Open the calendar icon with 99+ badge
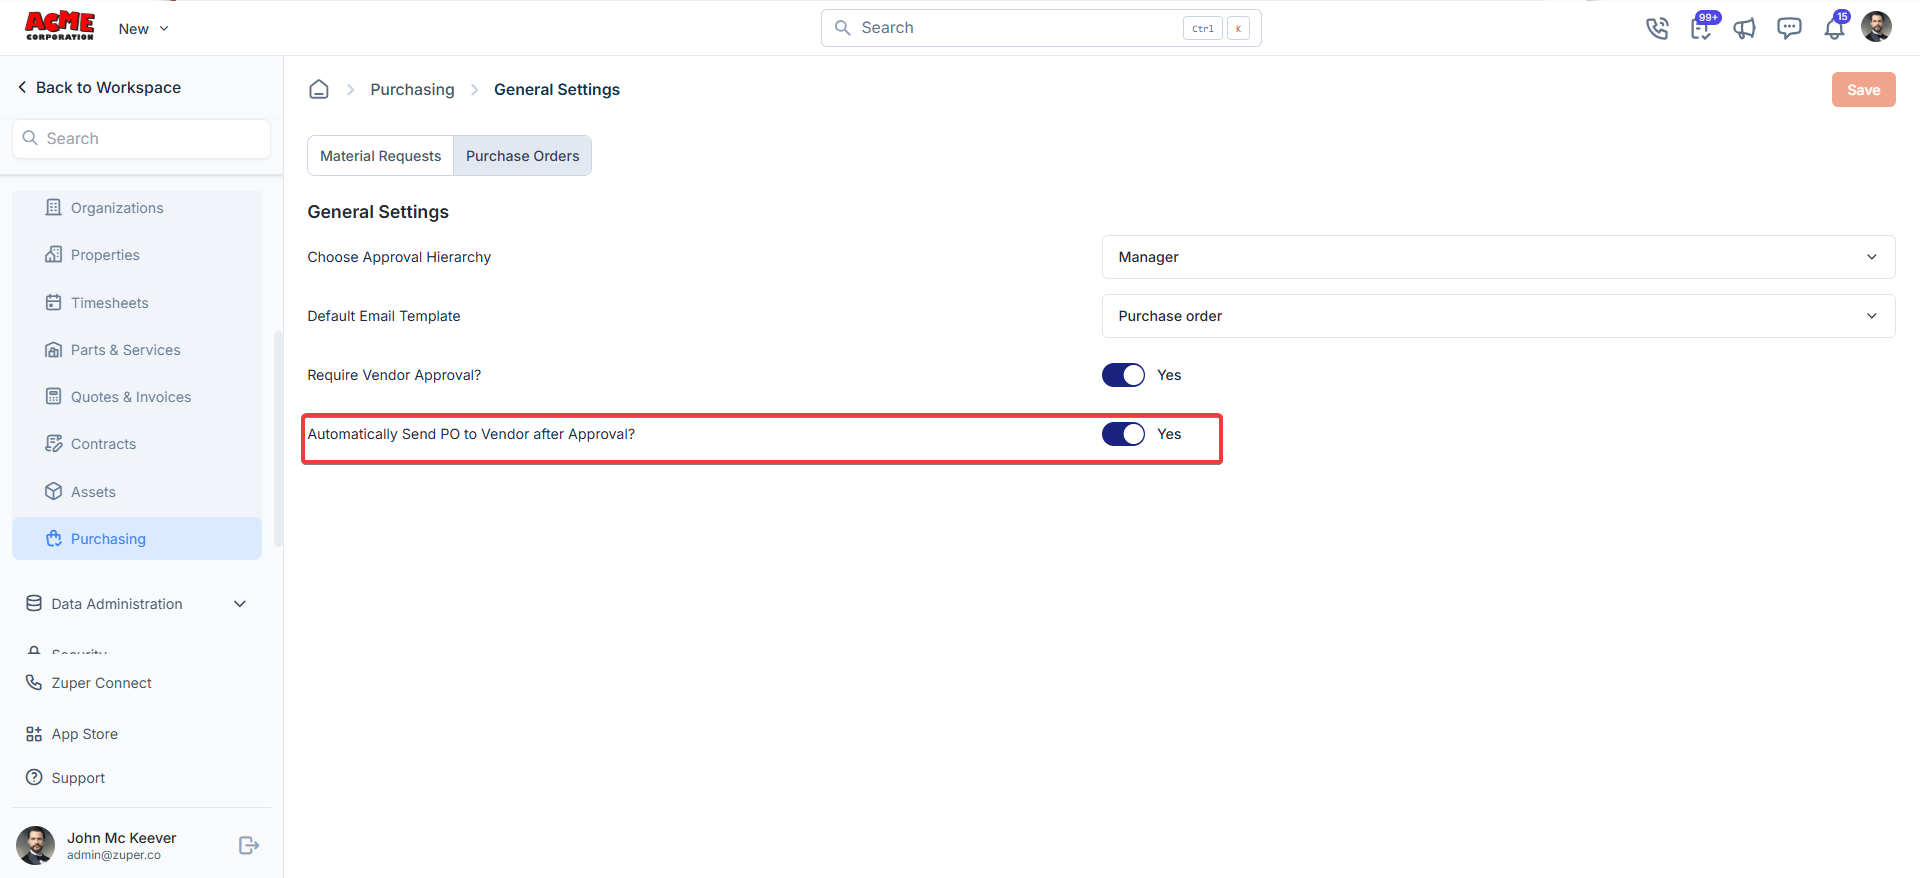This screenshot has width=1920, height=878. [1701, 28]
